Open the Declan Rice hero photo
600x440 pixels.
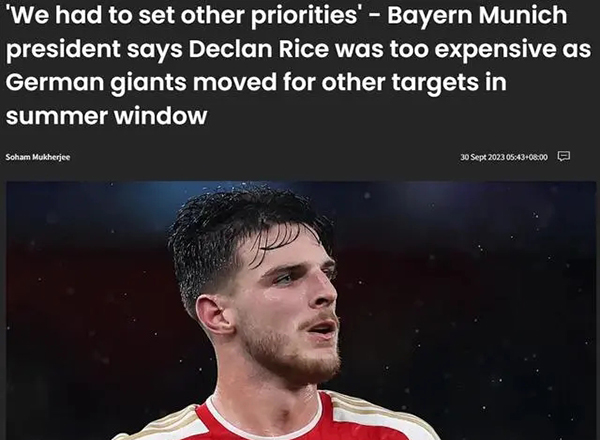coord(301,310)
